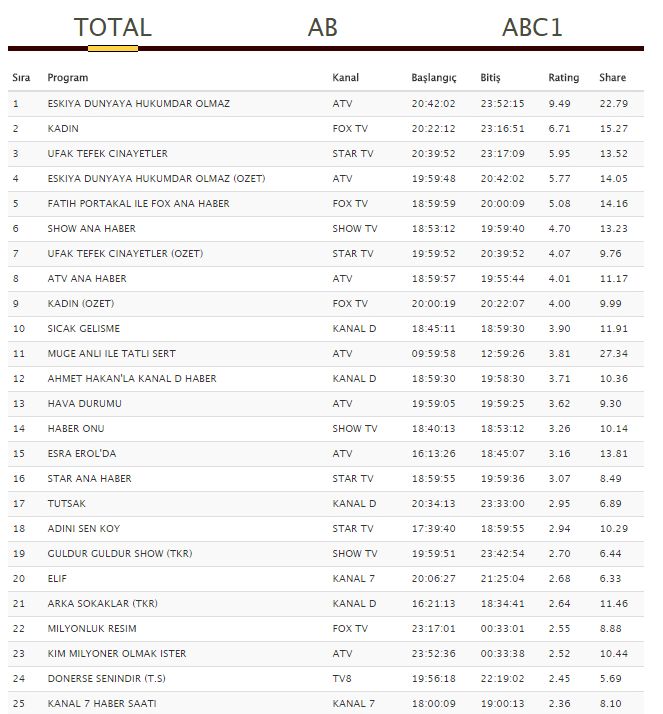Switch to the TOTAL tab
The width and height of the screenshot is (663, 714).
[112, 28]
